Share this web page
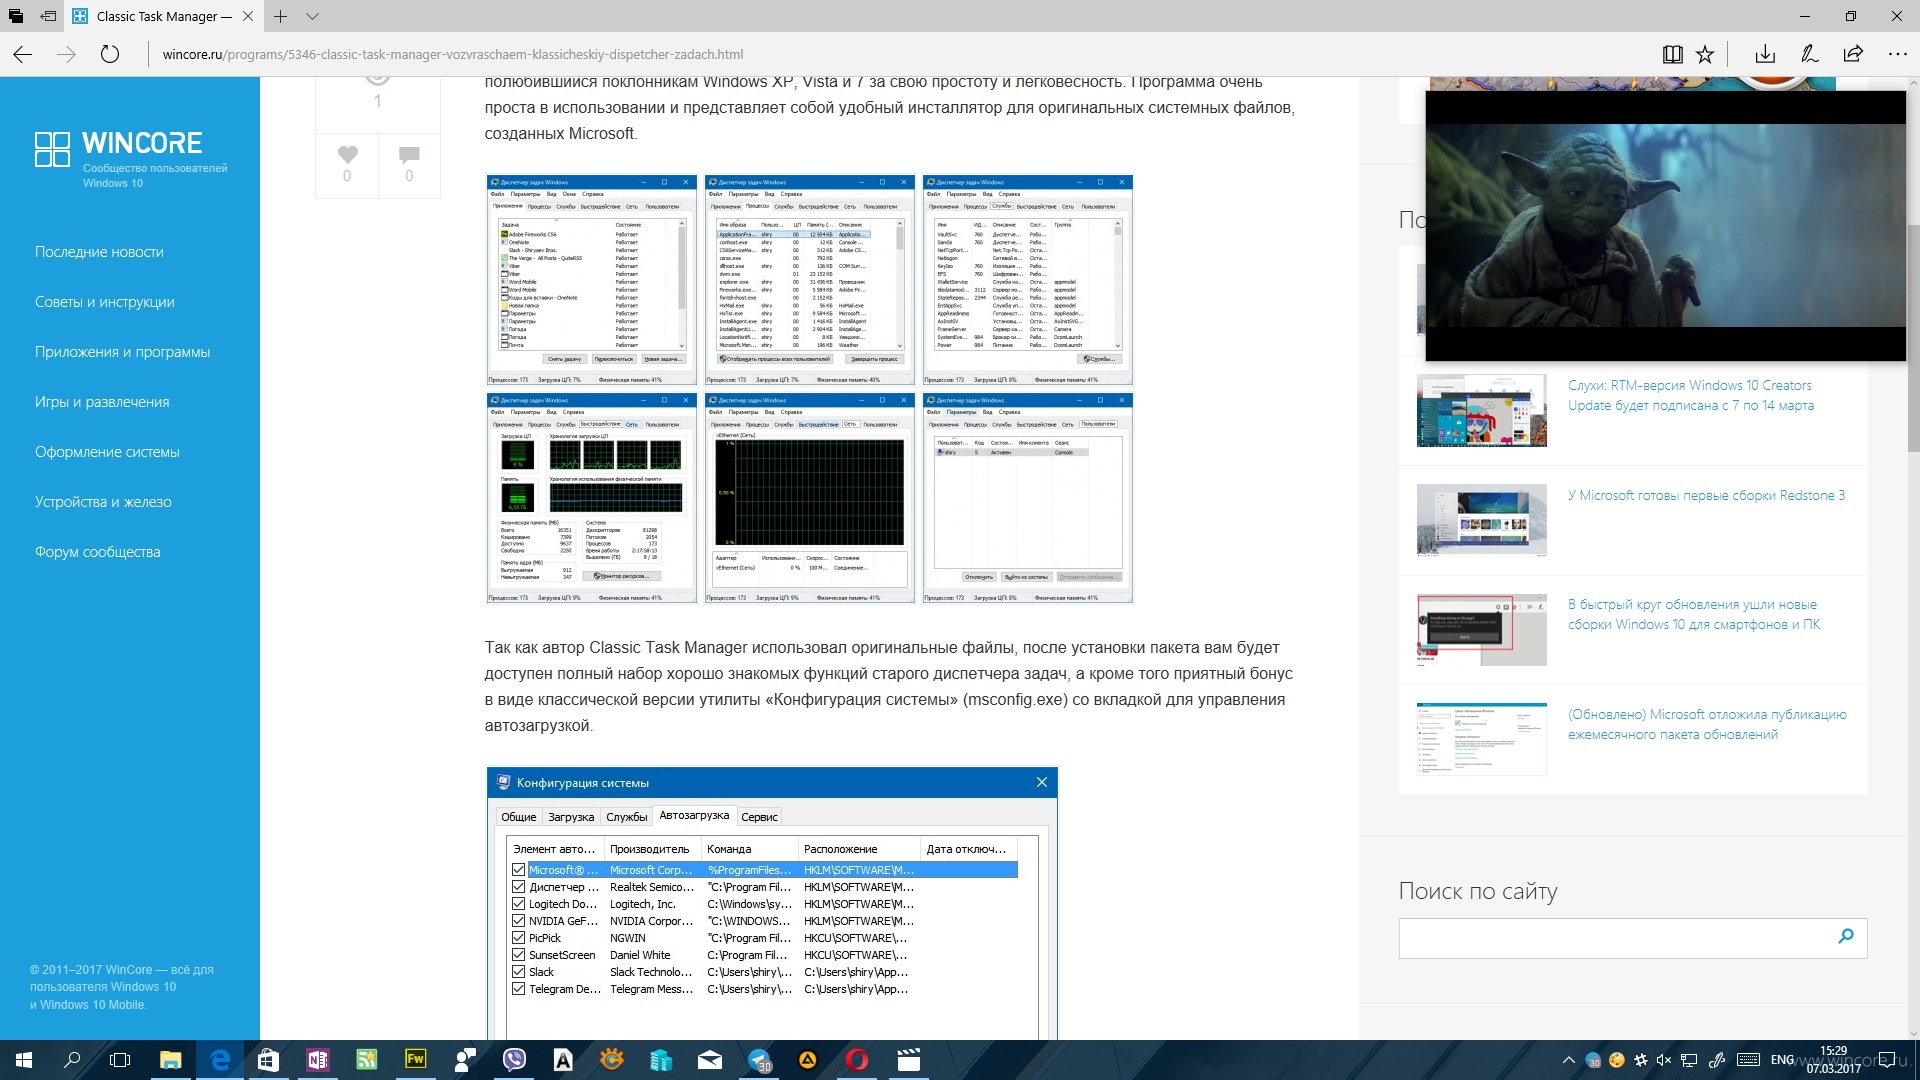The height and width of the screenshot is (1080, 1920). tap(1853, 54)
